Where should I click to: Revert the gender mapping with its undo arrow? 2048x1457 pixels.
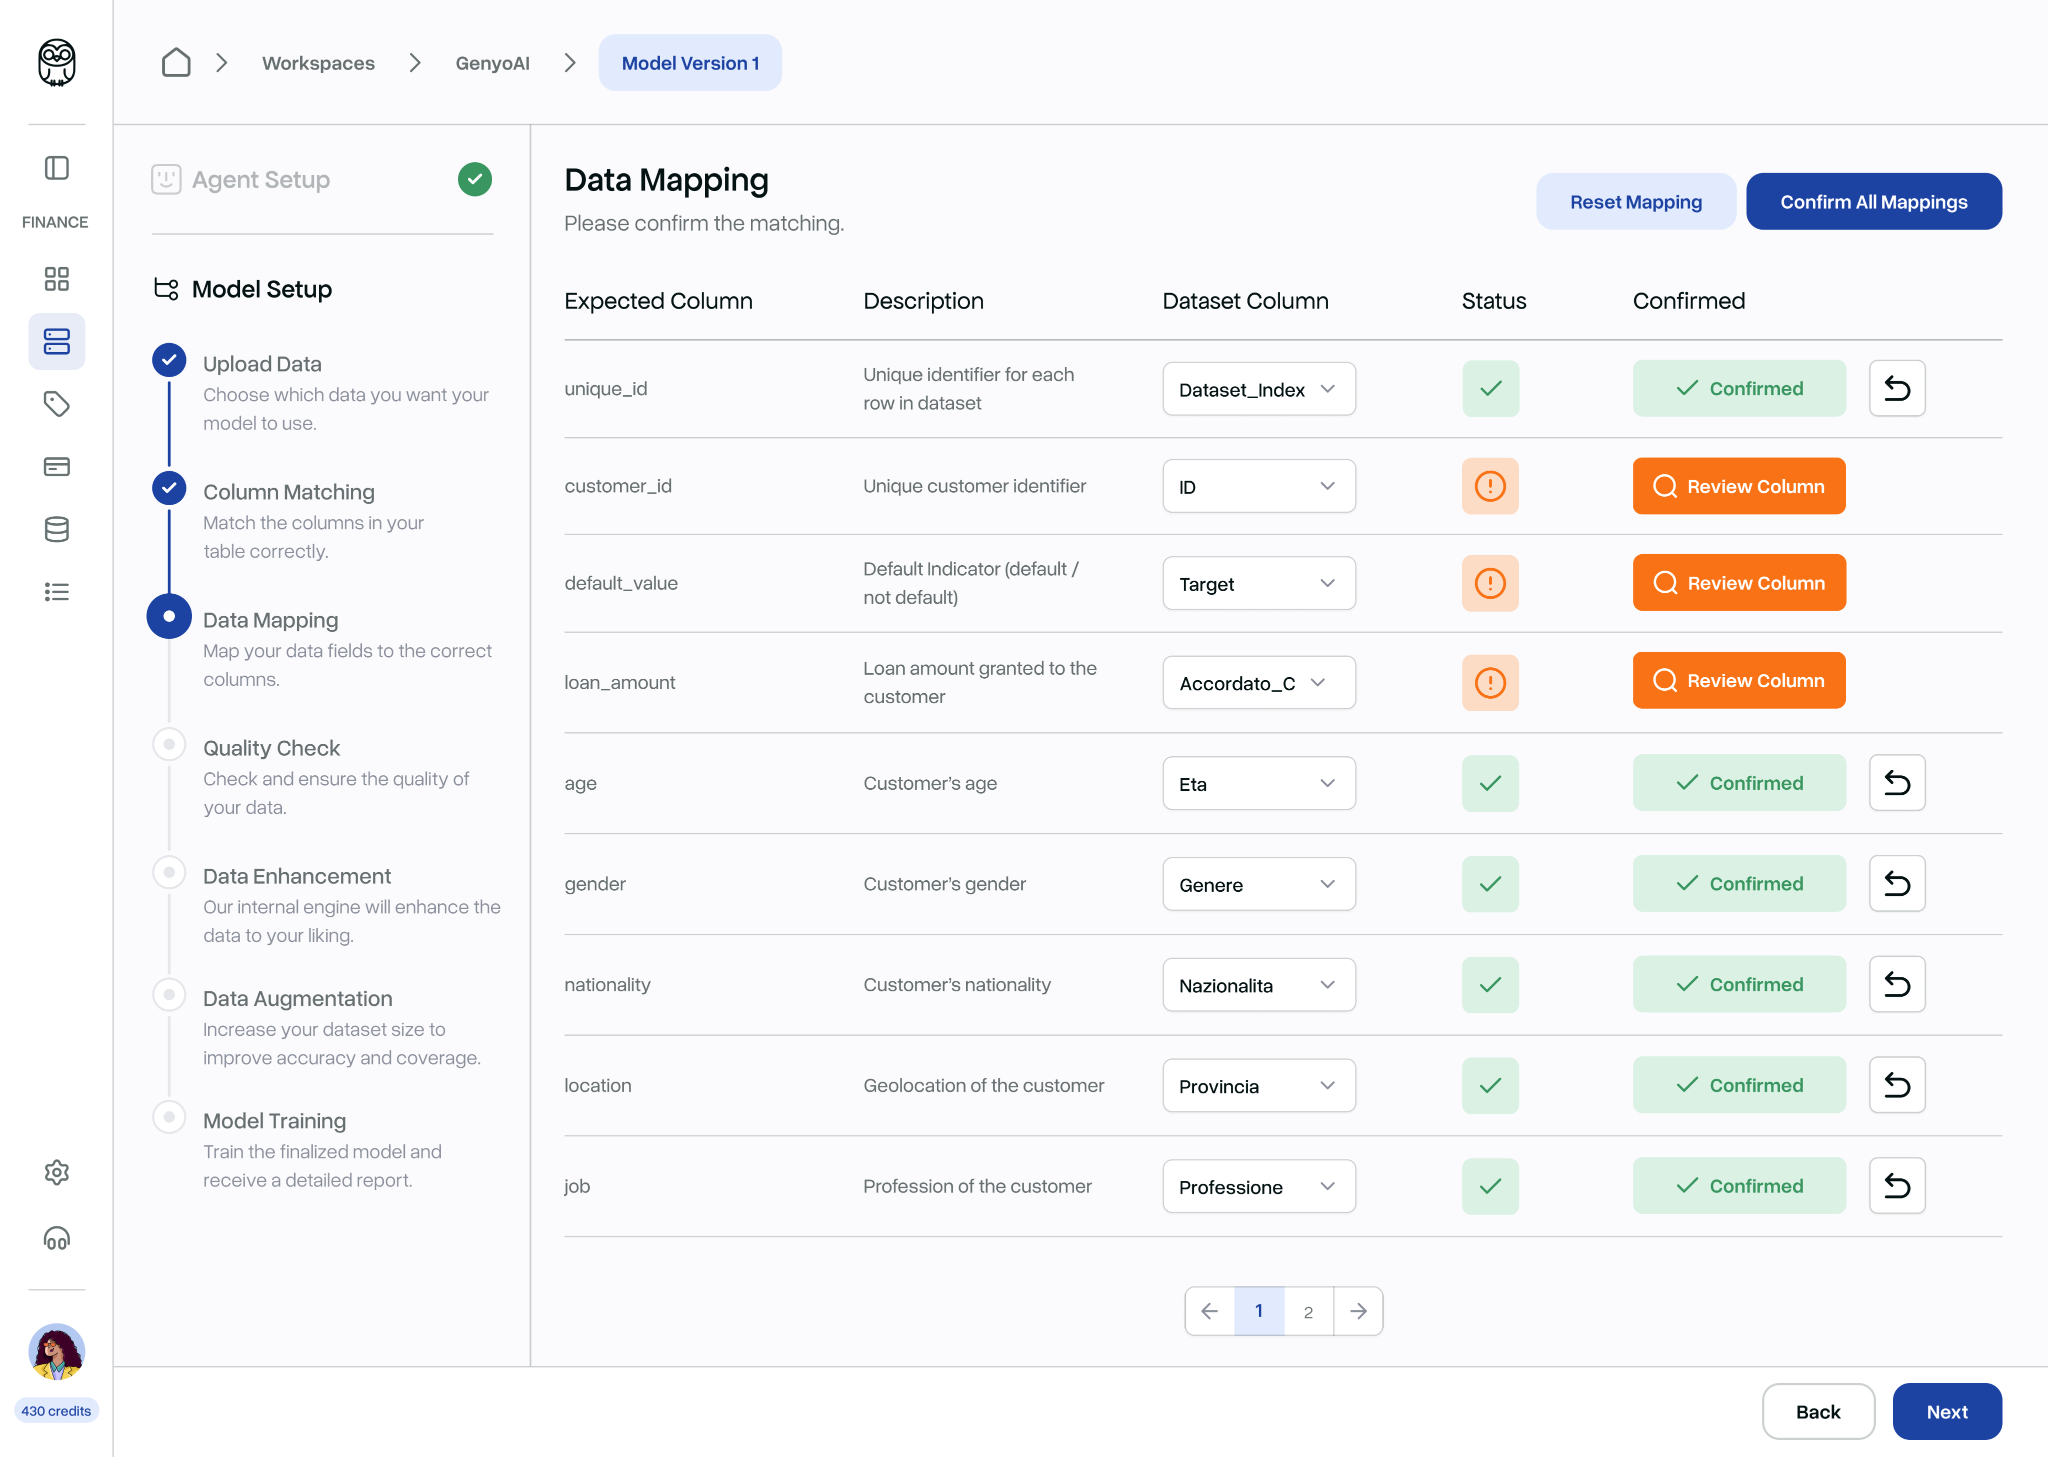pyautogui.click(x=1897, y=883)
